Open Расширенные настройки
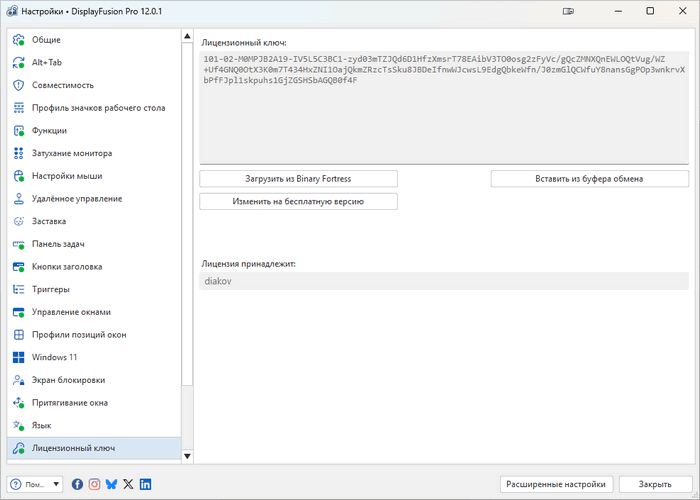This screenshot has height=500, width=700. 556,484
